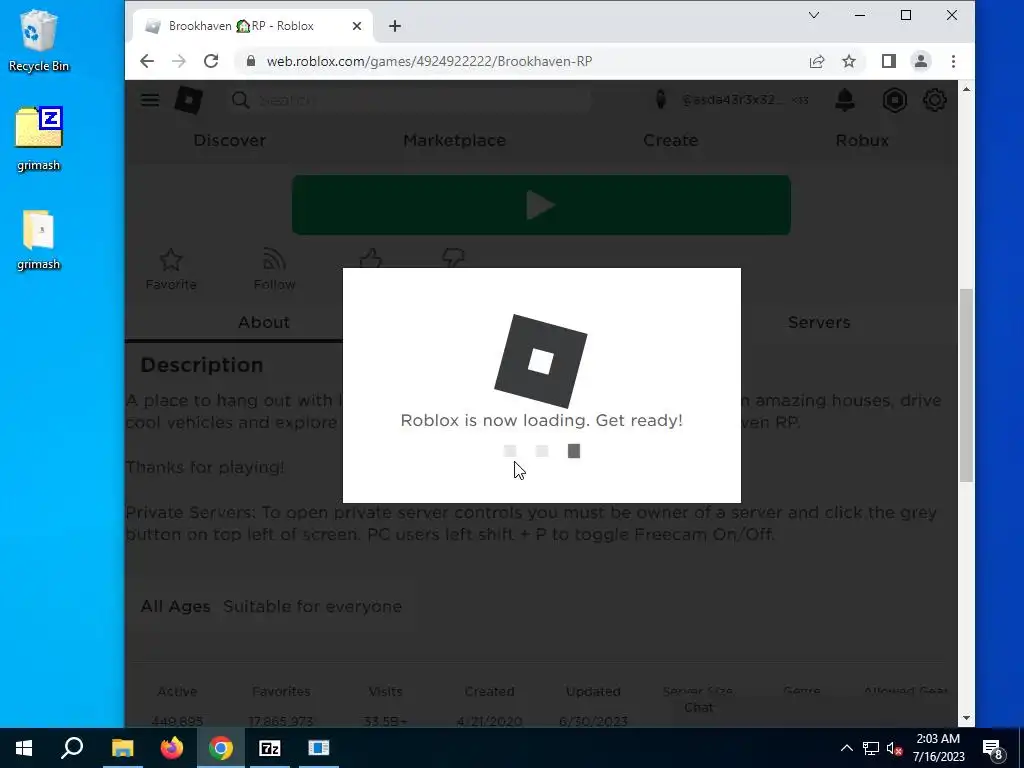Open the Windows Start menu
The width and height of the screenshot is (1024, 768).
point(24,748)
